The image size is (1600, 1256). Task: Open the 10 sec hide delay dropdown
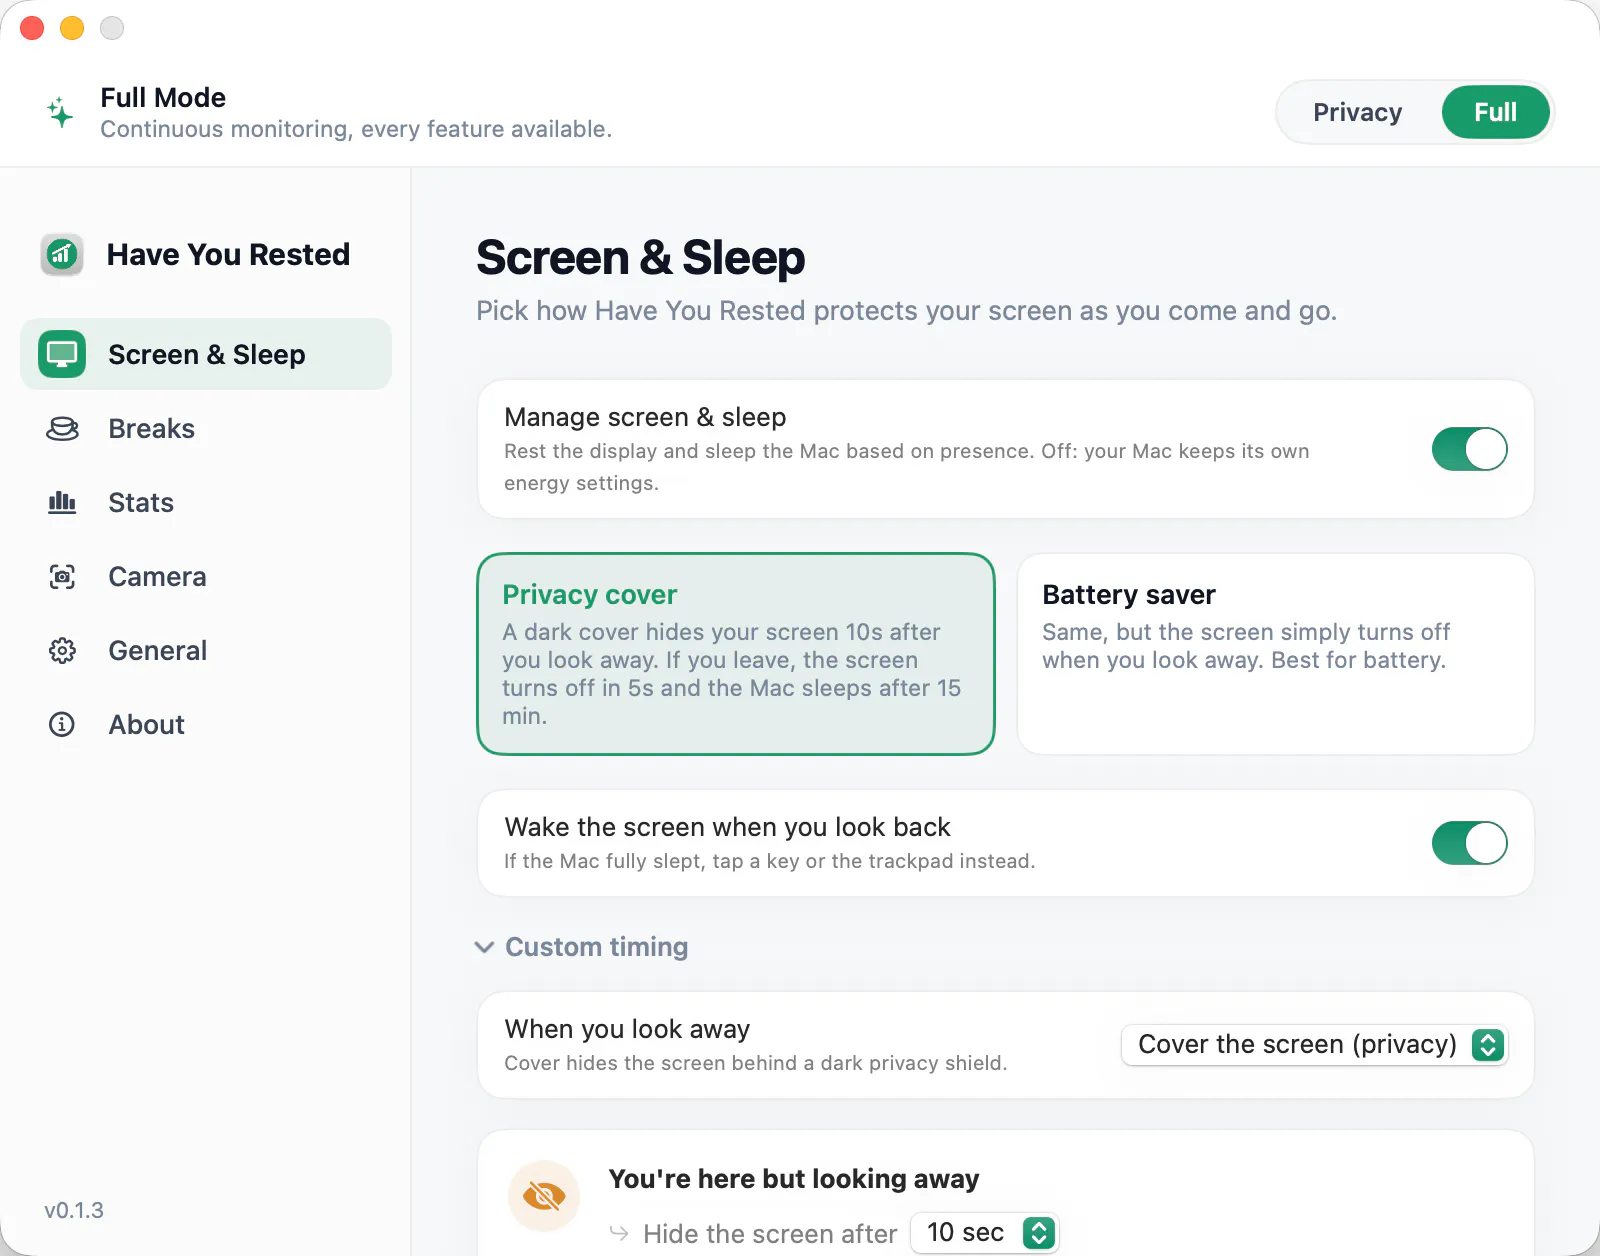tap(984, 1233)
